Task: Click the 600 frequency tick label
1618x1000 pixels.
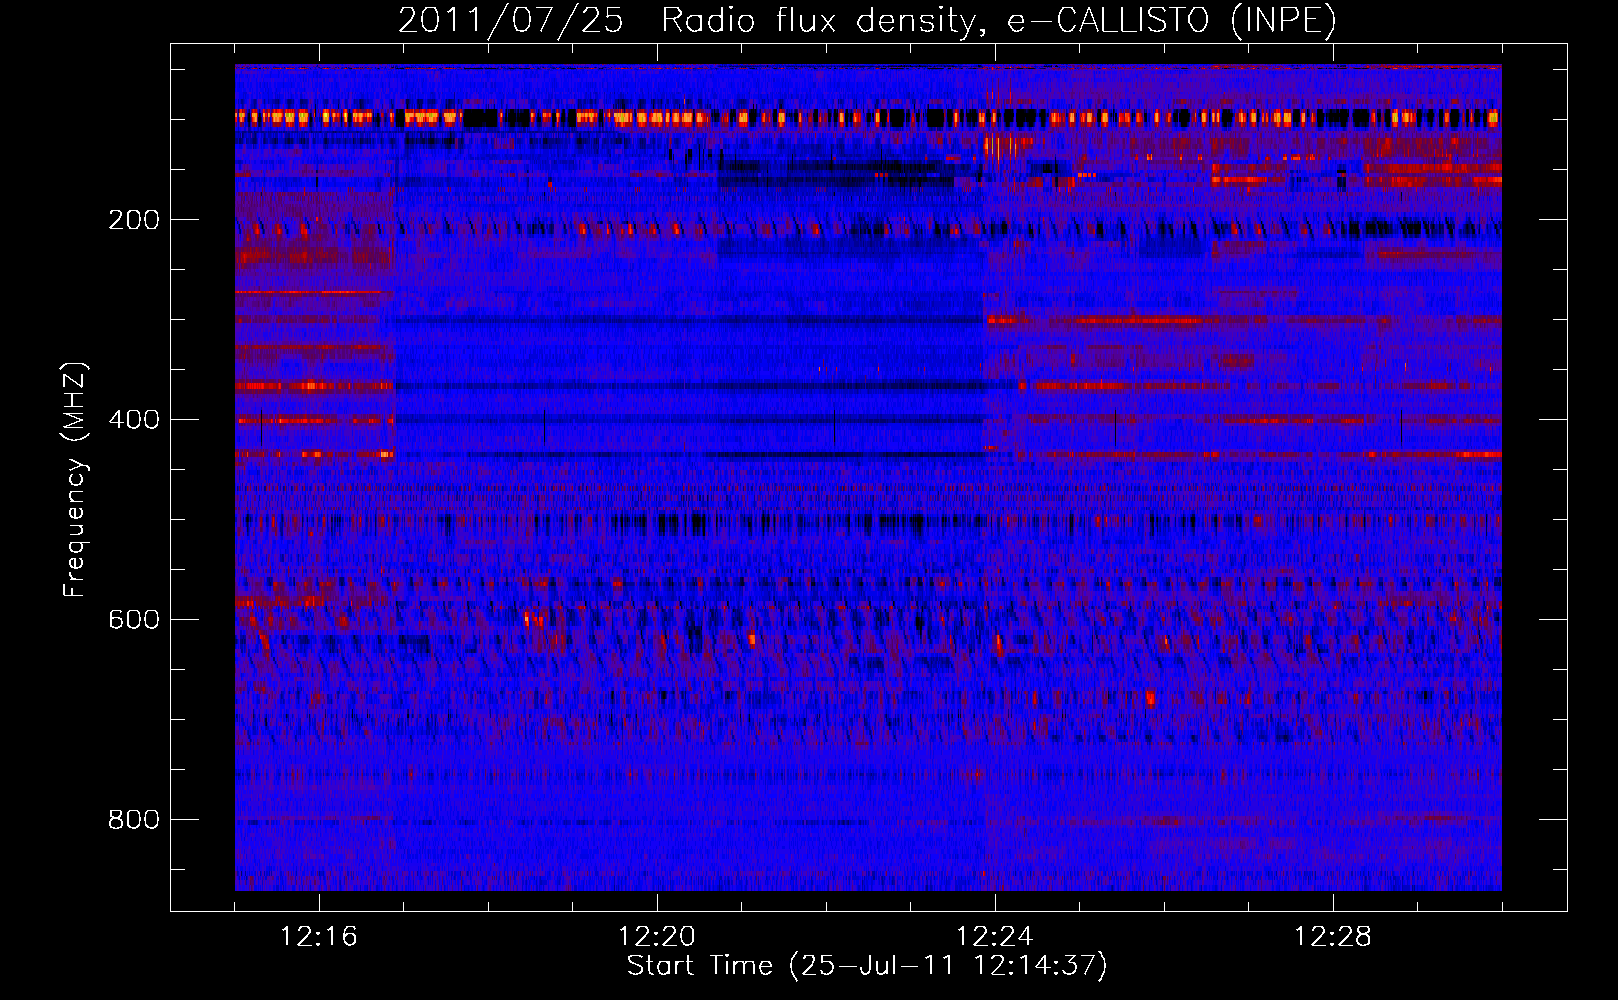Action: tap(133, 620)
